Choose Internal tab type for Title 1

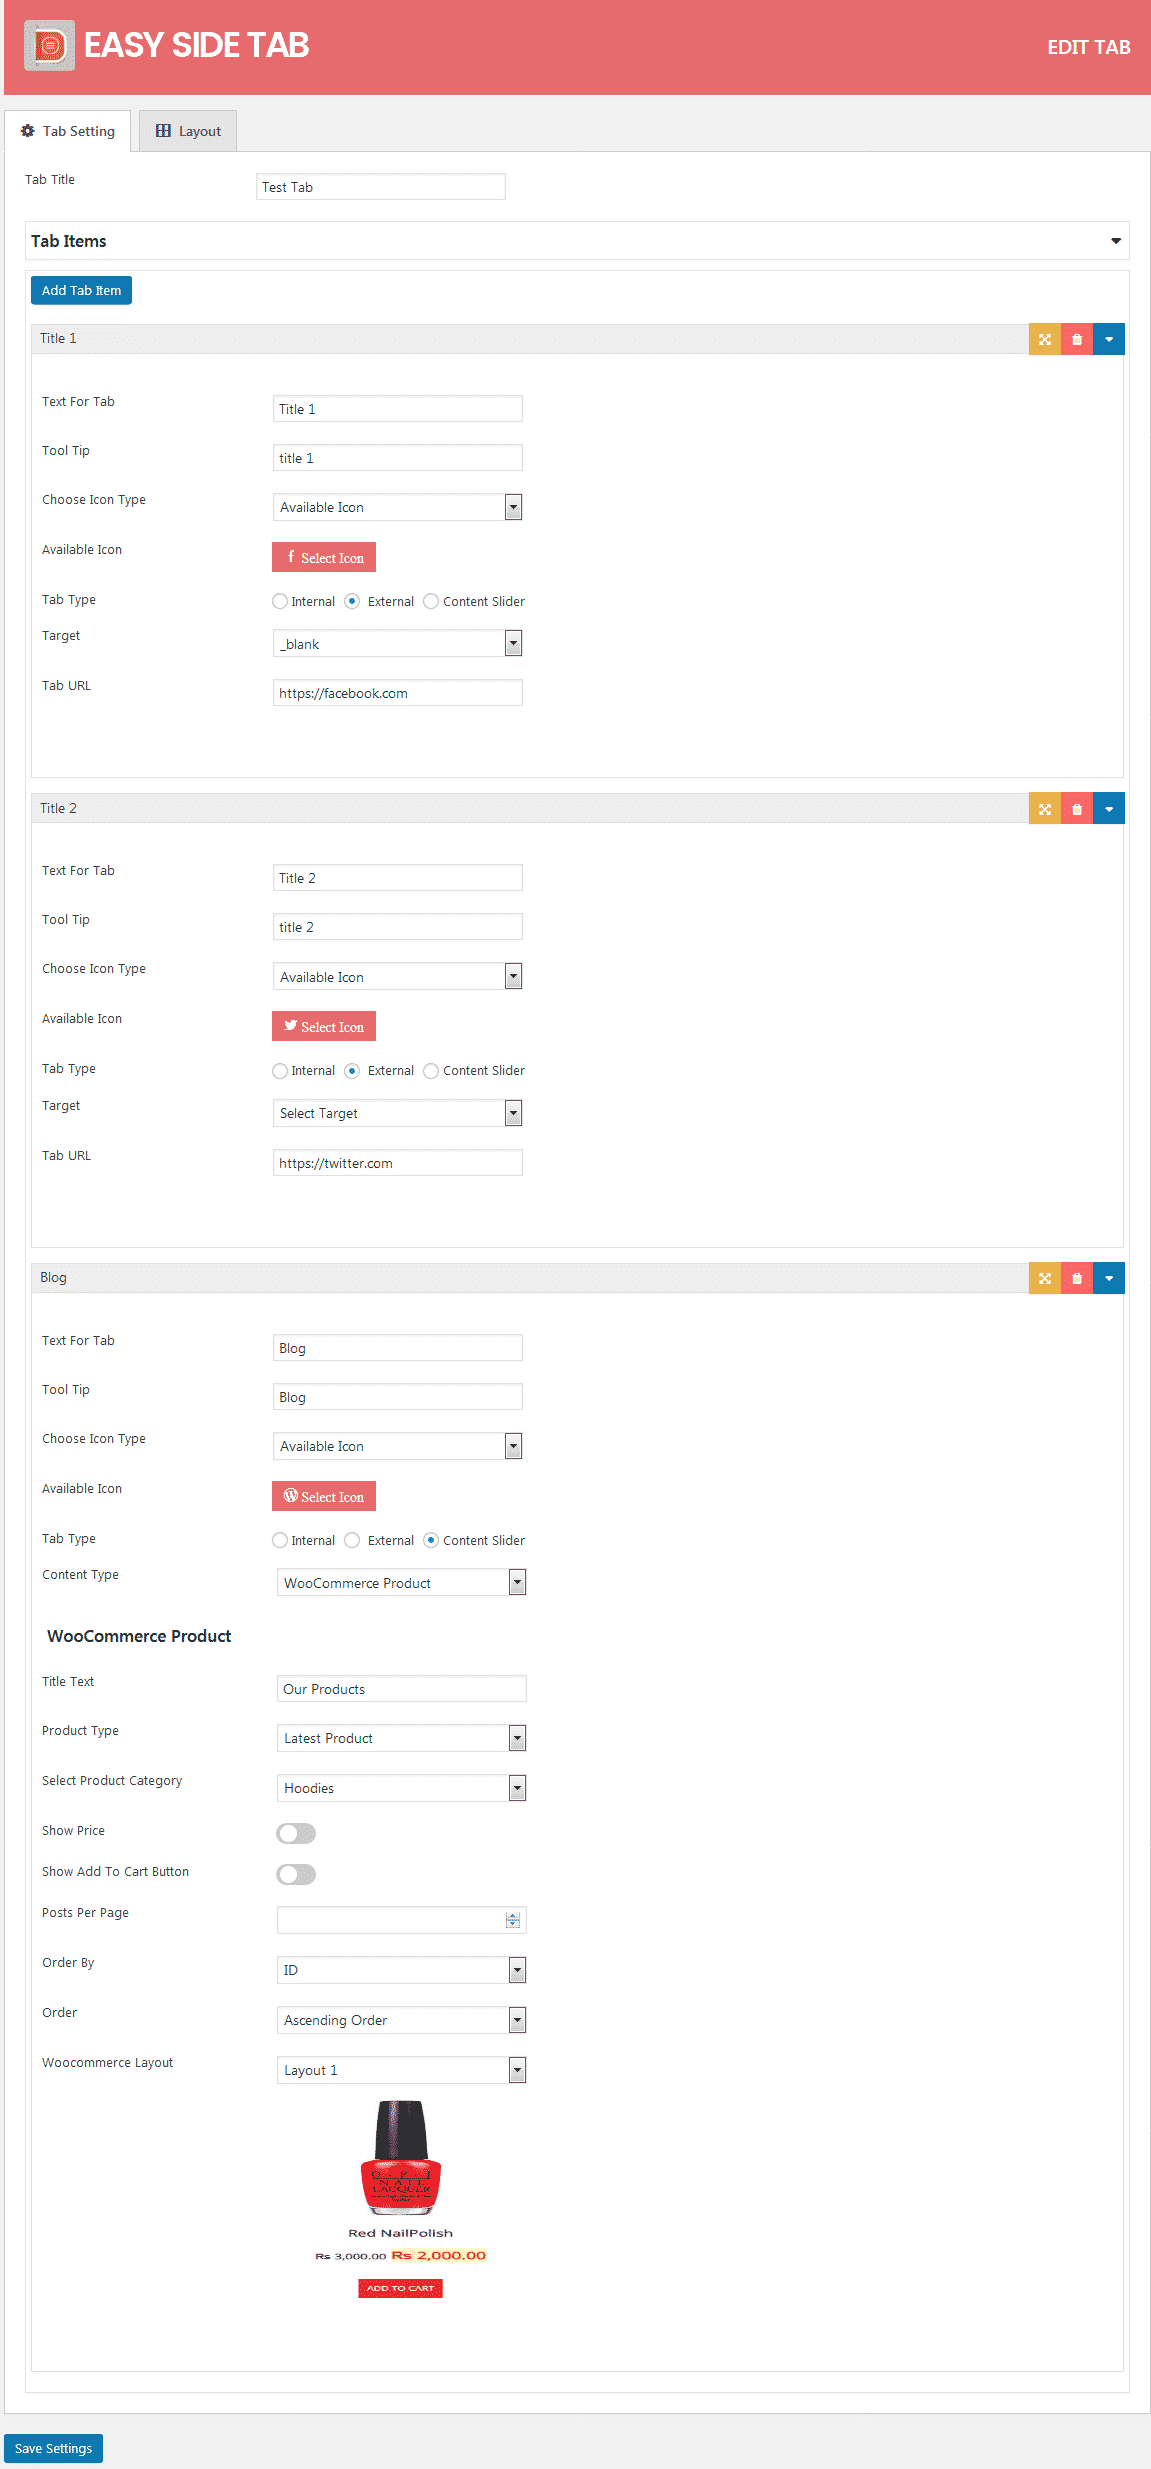point(280,601)
